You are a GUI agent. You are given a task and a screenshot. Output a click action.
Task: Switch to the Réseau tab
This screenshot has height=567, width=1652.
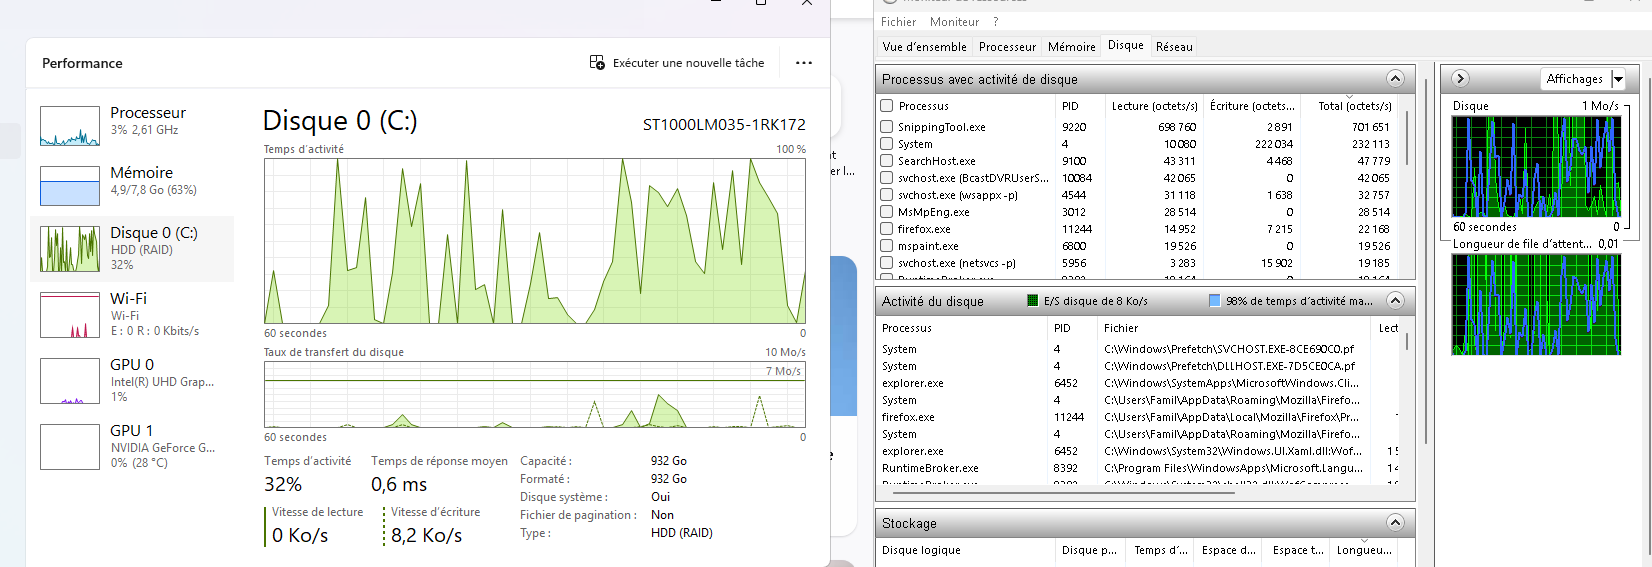(1174, 47)
